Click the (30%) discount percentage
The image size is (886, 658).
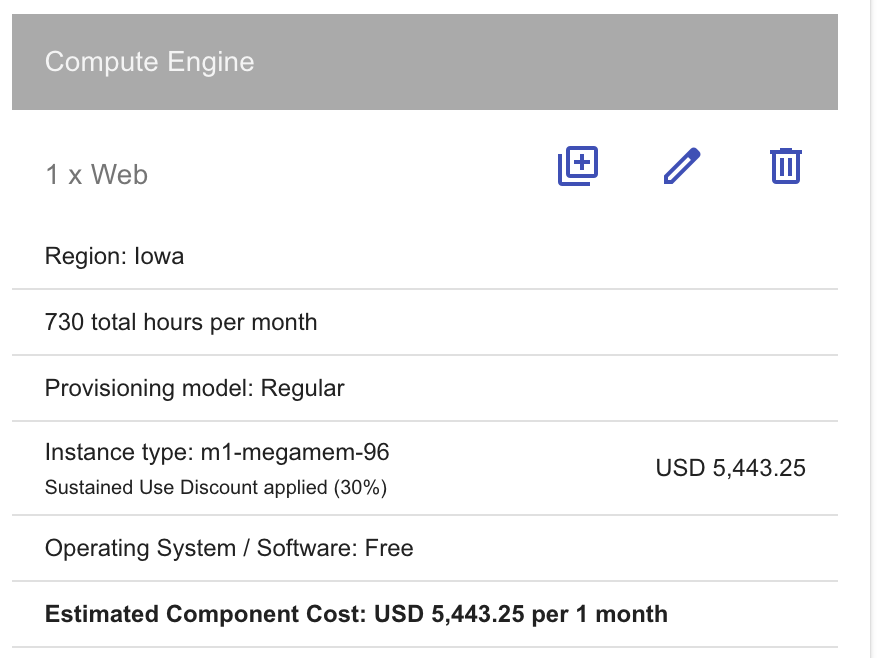point(360,487)
